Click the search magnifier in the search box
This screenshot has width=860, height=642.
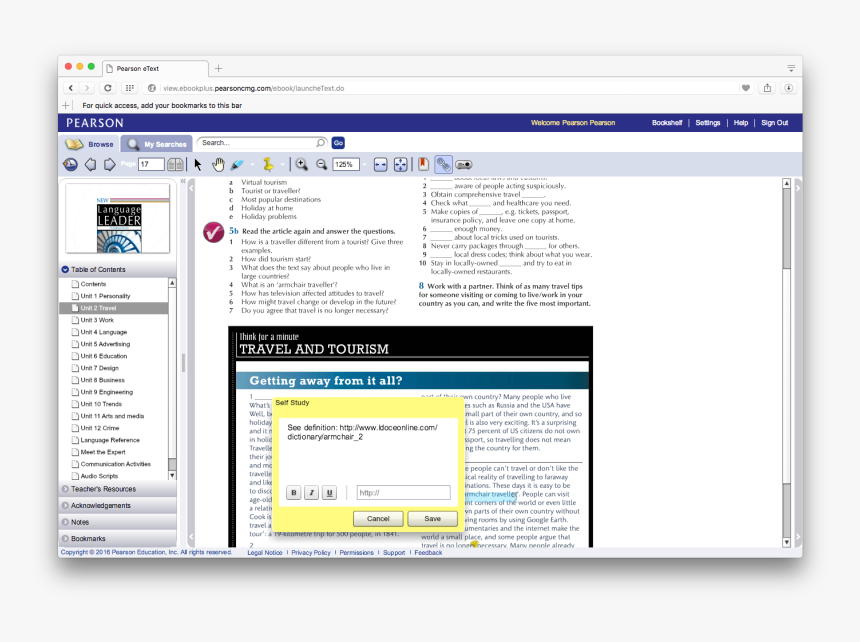click(x=320, y=143)
